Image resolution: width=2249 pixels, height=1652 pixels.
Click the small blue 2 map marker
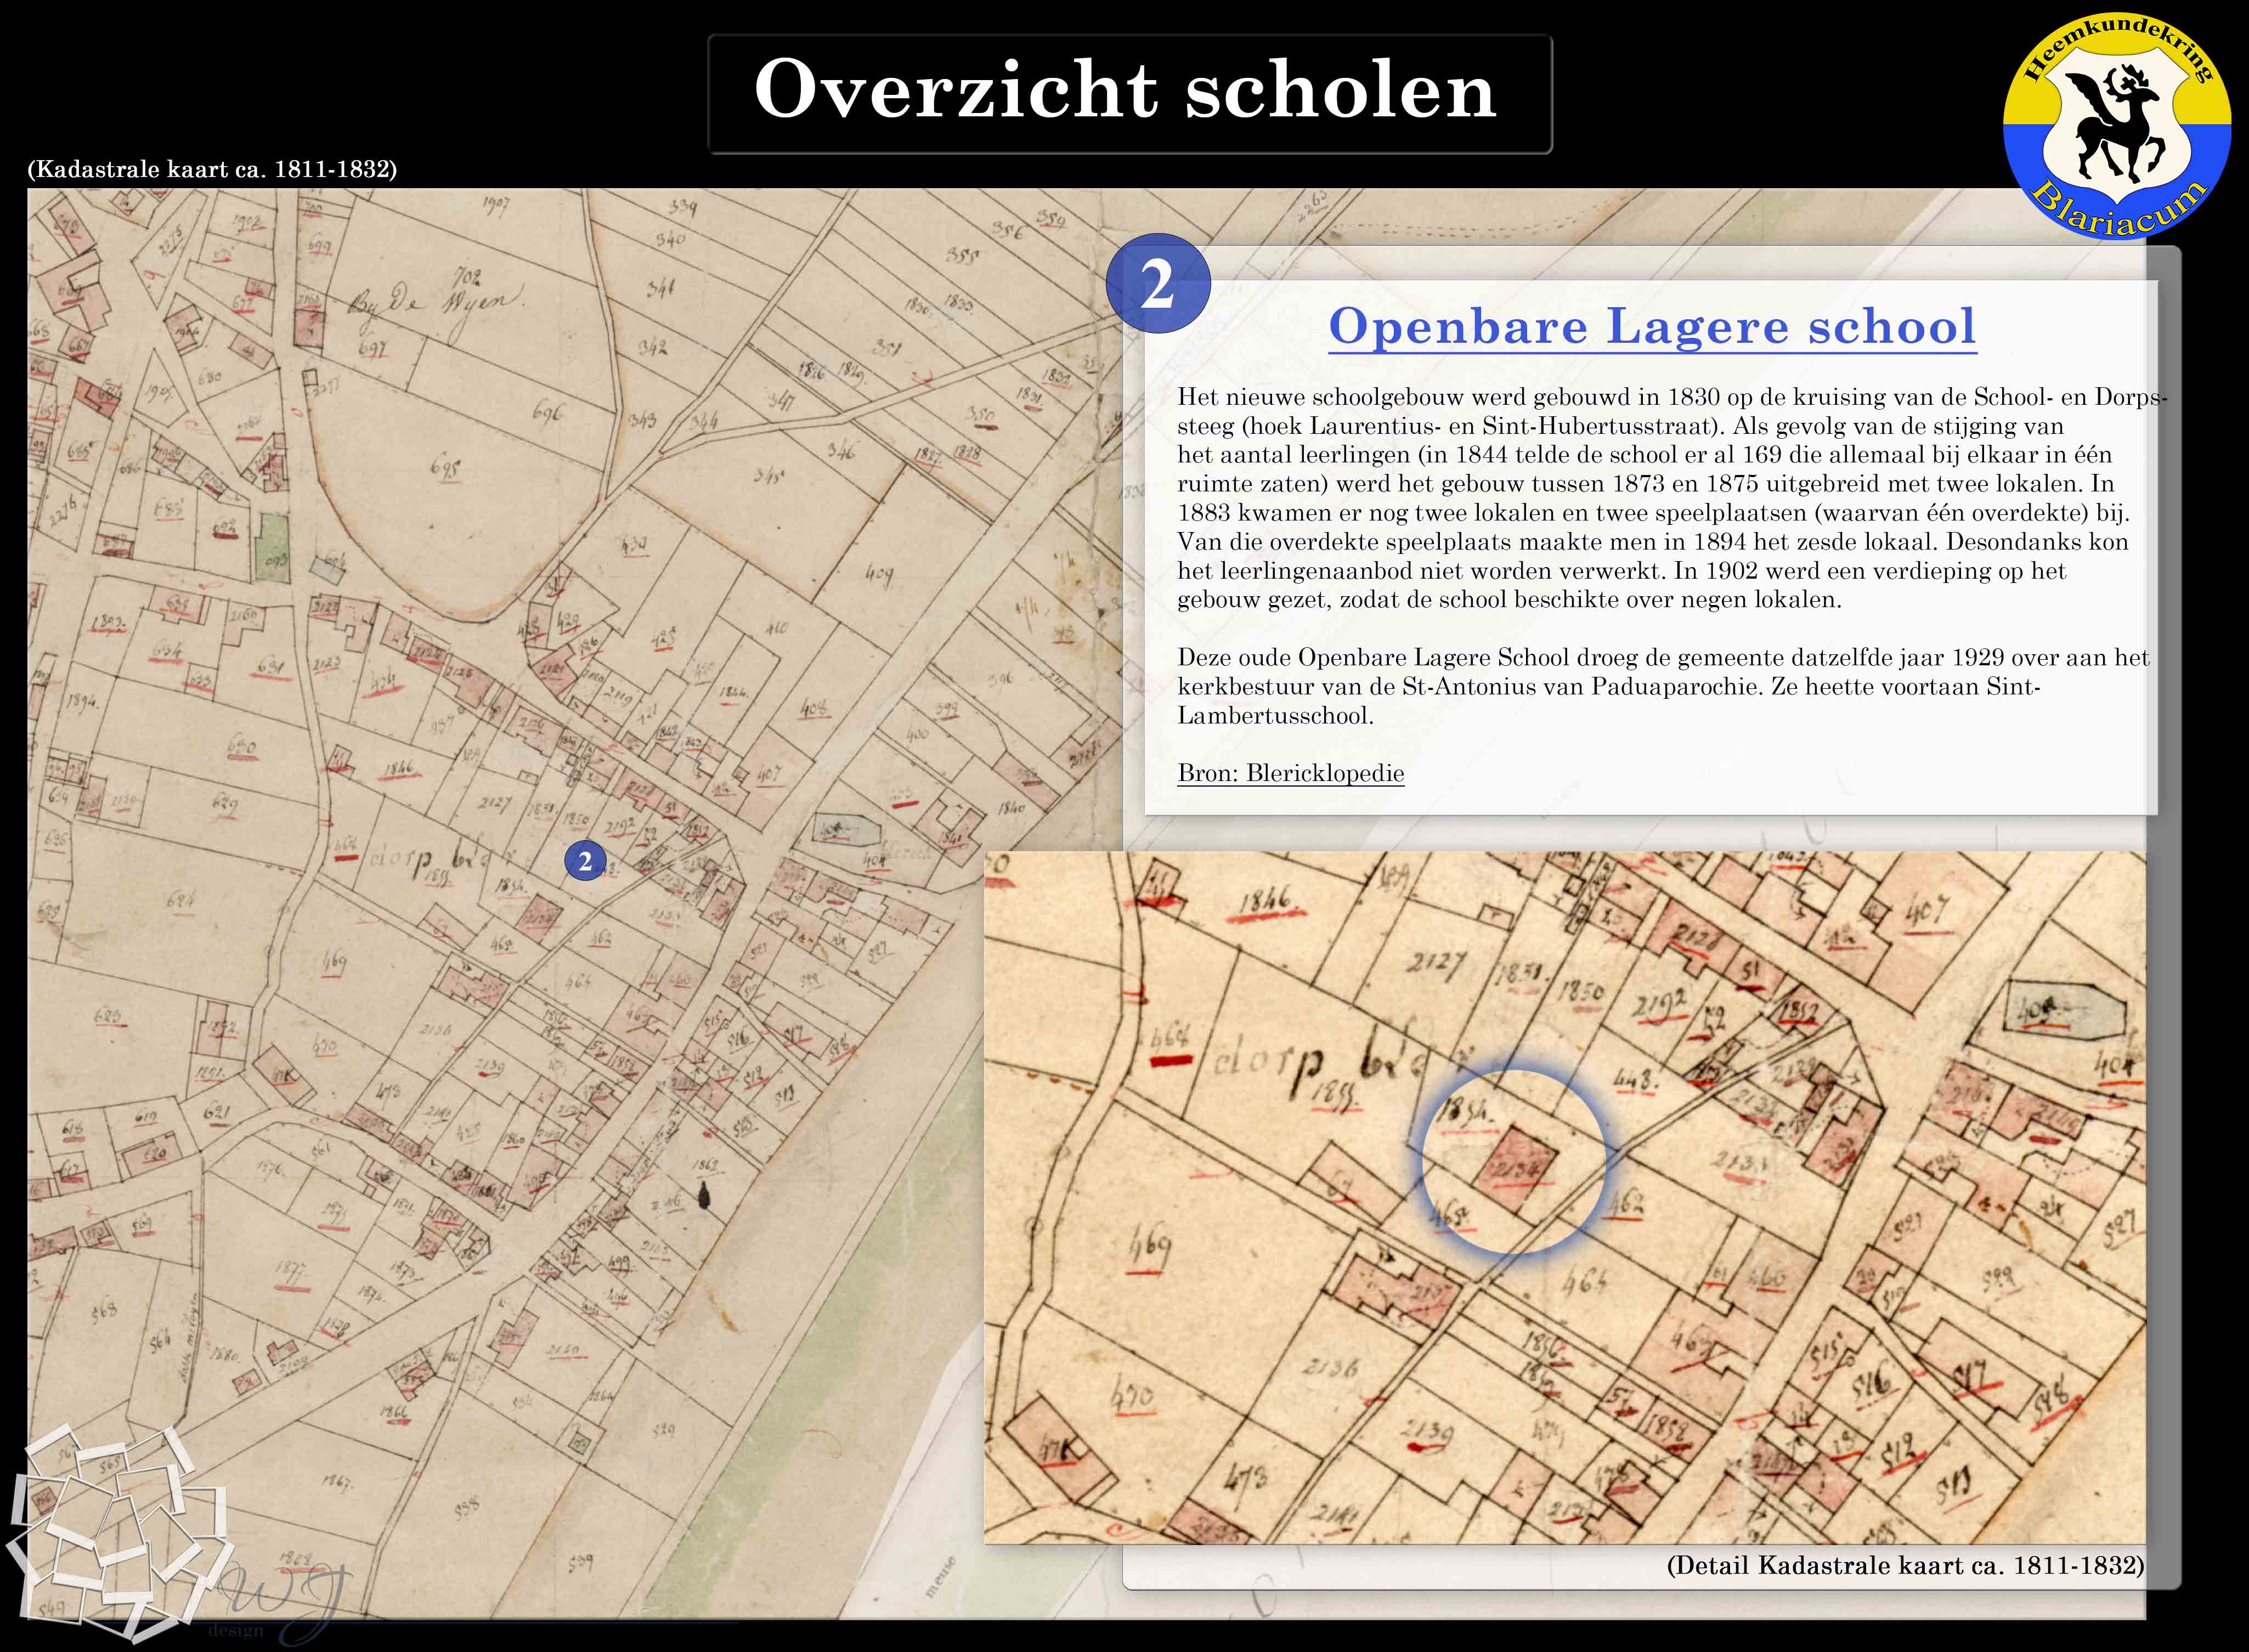pos(585,861)
